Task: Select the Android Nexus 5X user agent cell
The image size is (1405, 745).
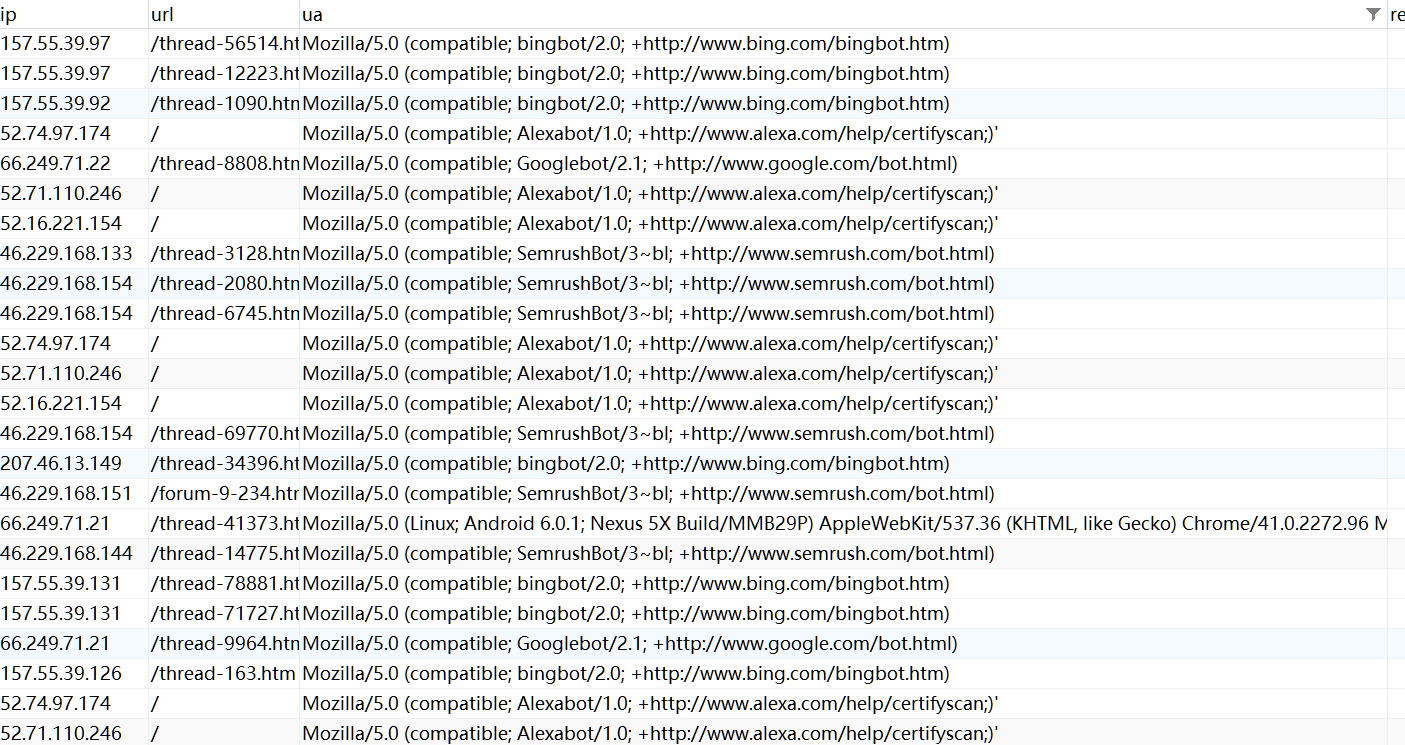Action: tap(843, 524)
